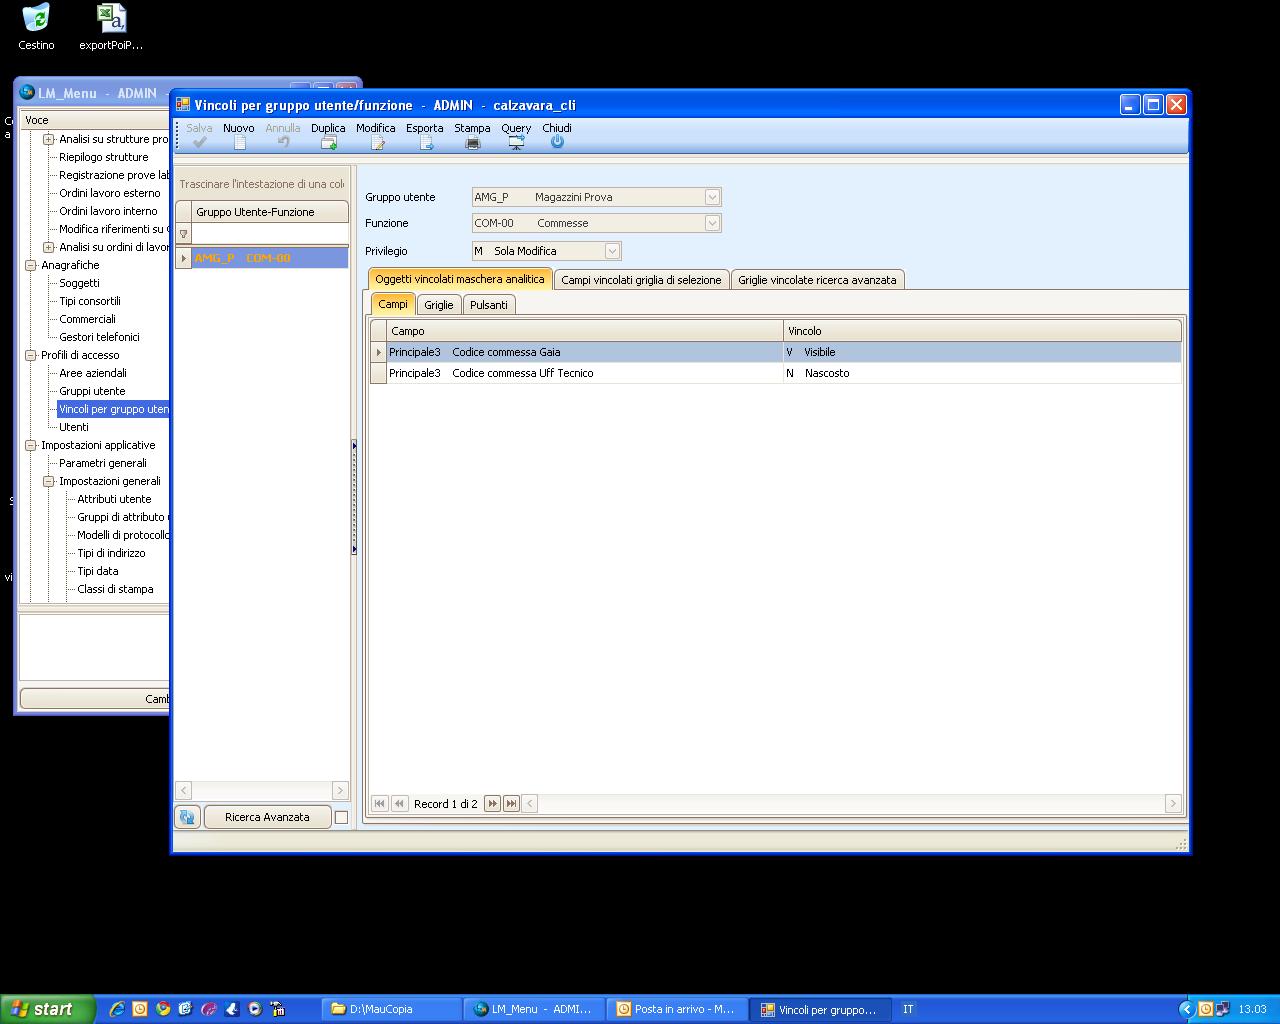Open the Funzione dropdown
This screenshot has width=1280, height=1024.
pyautogui.click(x=712, y=223)
